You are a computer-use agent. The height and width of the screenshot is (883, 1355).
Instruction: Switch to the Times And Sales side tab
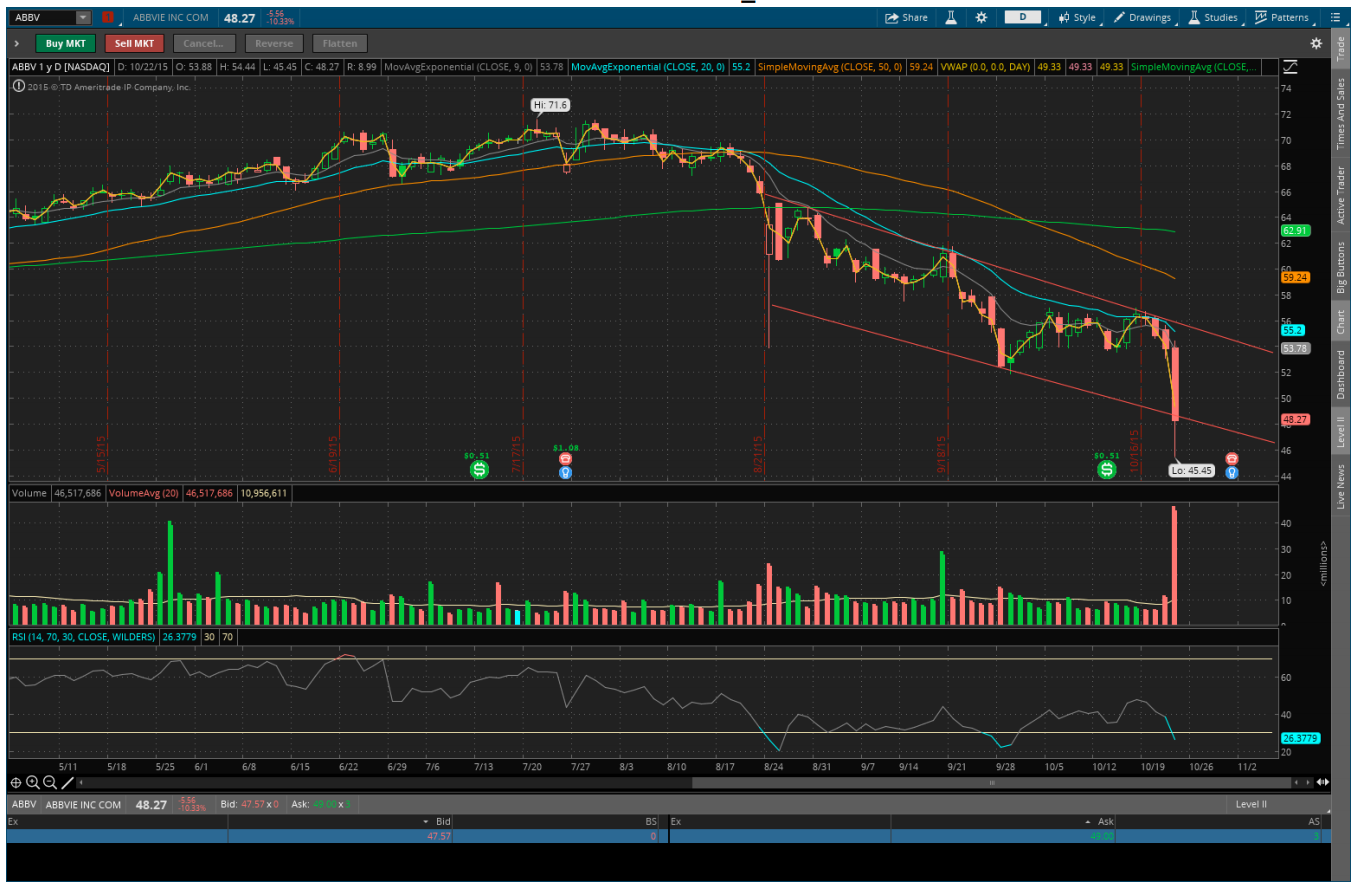coord(1341,114)
